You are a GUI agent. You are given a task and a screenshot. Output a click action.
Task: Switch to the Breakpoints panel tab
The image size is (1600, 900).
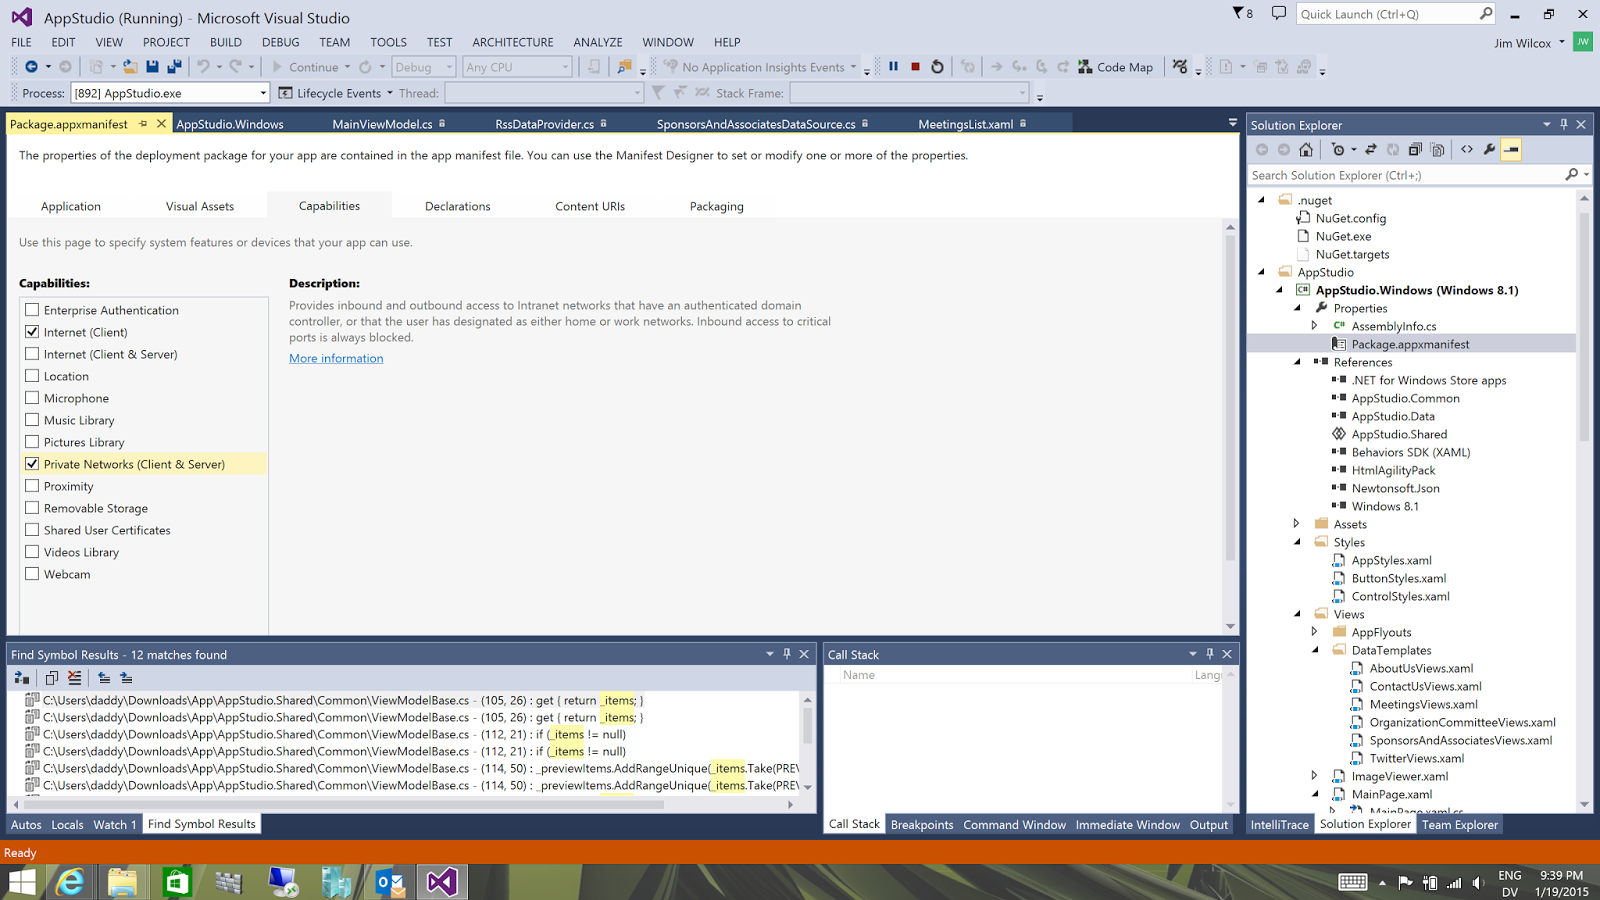[922, 825]
